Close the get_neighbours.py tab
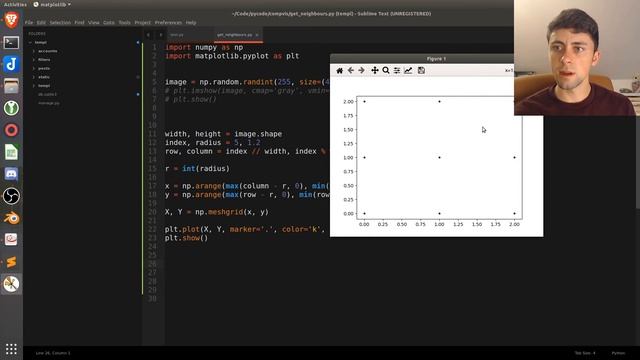Screen dimensions: 640x360 (257, 35)
